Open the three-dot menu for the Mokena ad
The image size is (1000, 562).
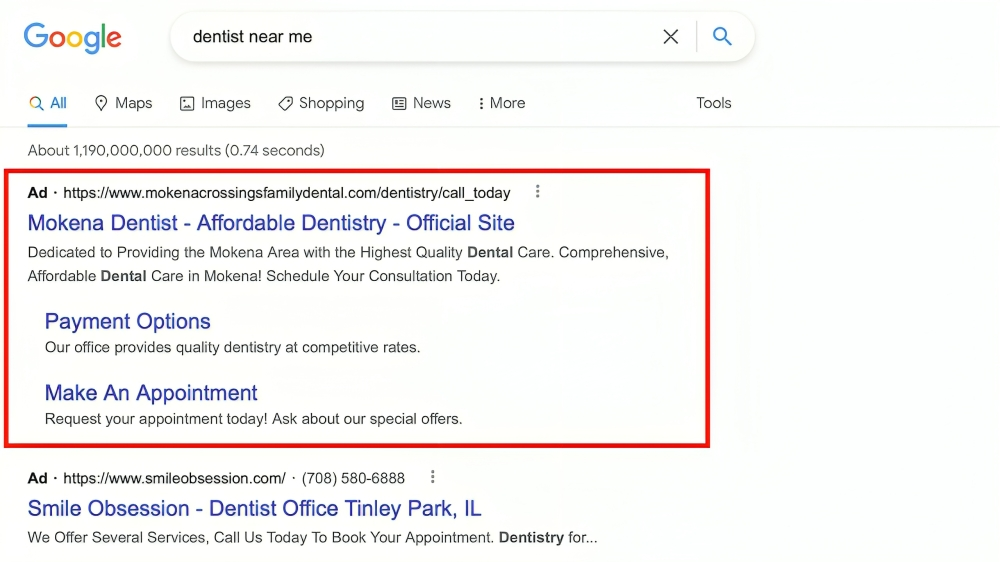pos(538,192)
